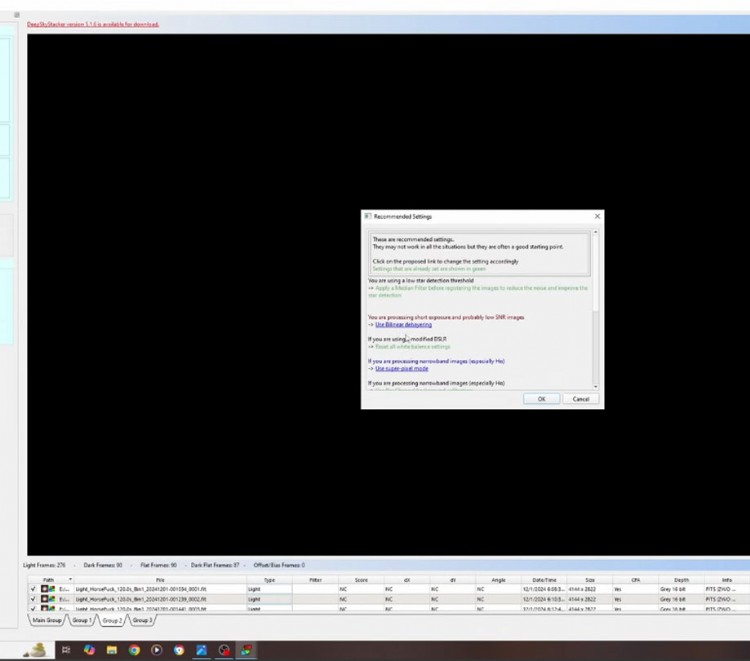The width and height of the screenshot is (750, 661).
Task: Open the Copilot icon in taskbar
Action: coord(89,649)
